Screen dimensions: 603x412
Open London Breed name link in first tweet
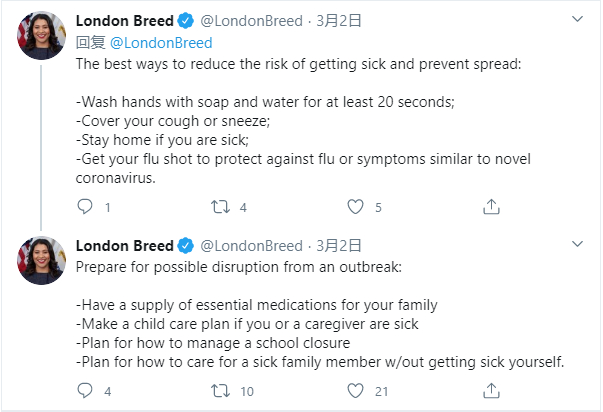pyautogui.click(x=125, y=21)
